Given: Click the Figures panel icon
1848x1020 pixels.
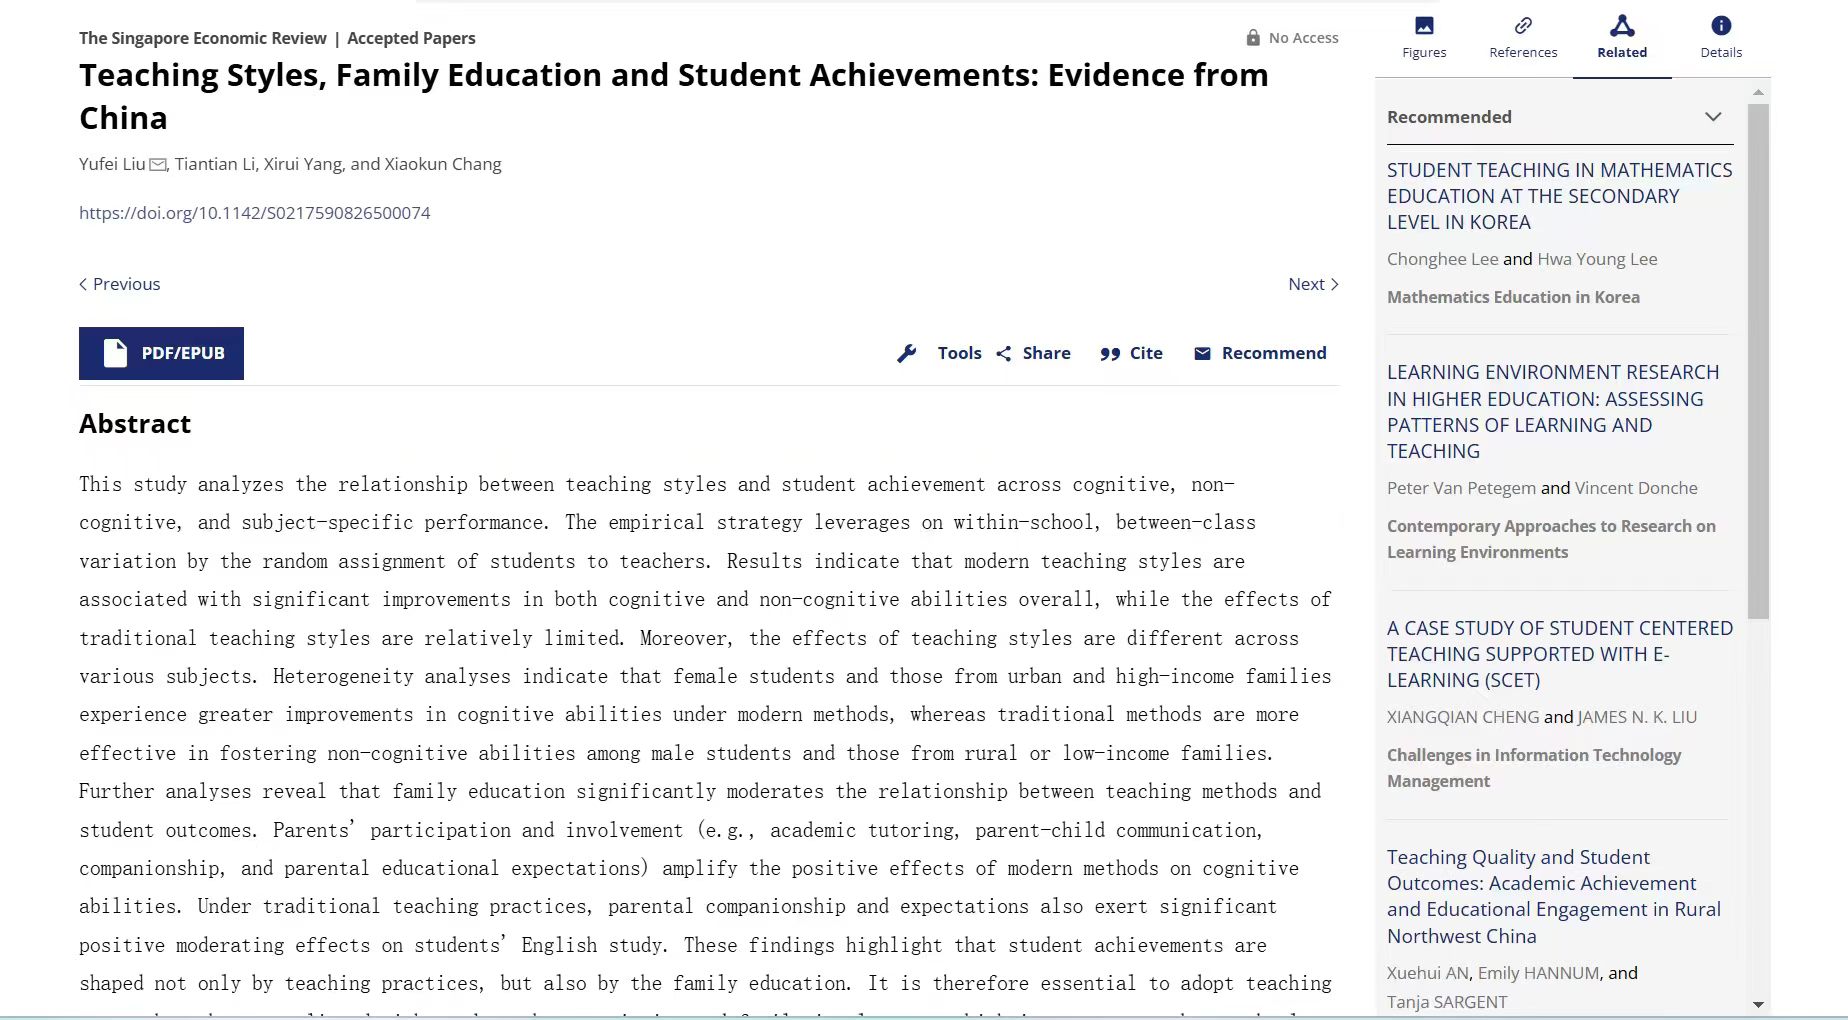Looking at the screenshot, I should (1424, 26).
